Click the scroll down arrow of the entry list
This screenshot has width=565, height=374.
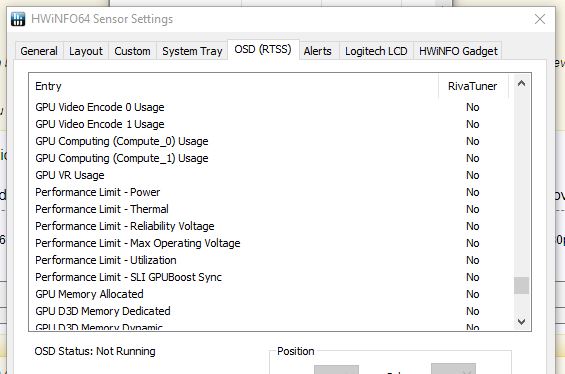(x=521, y=321)
